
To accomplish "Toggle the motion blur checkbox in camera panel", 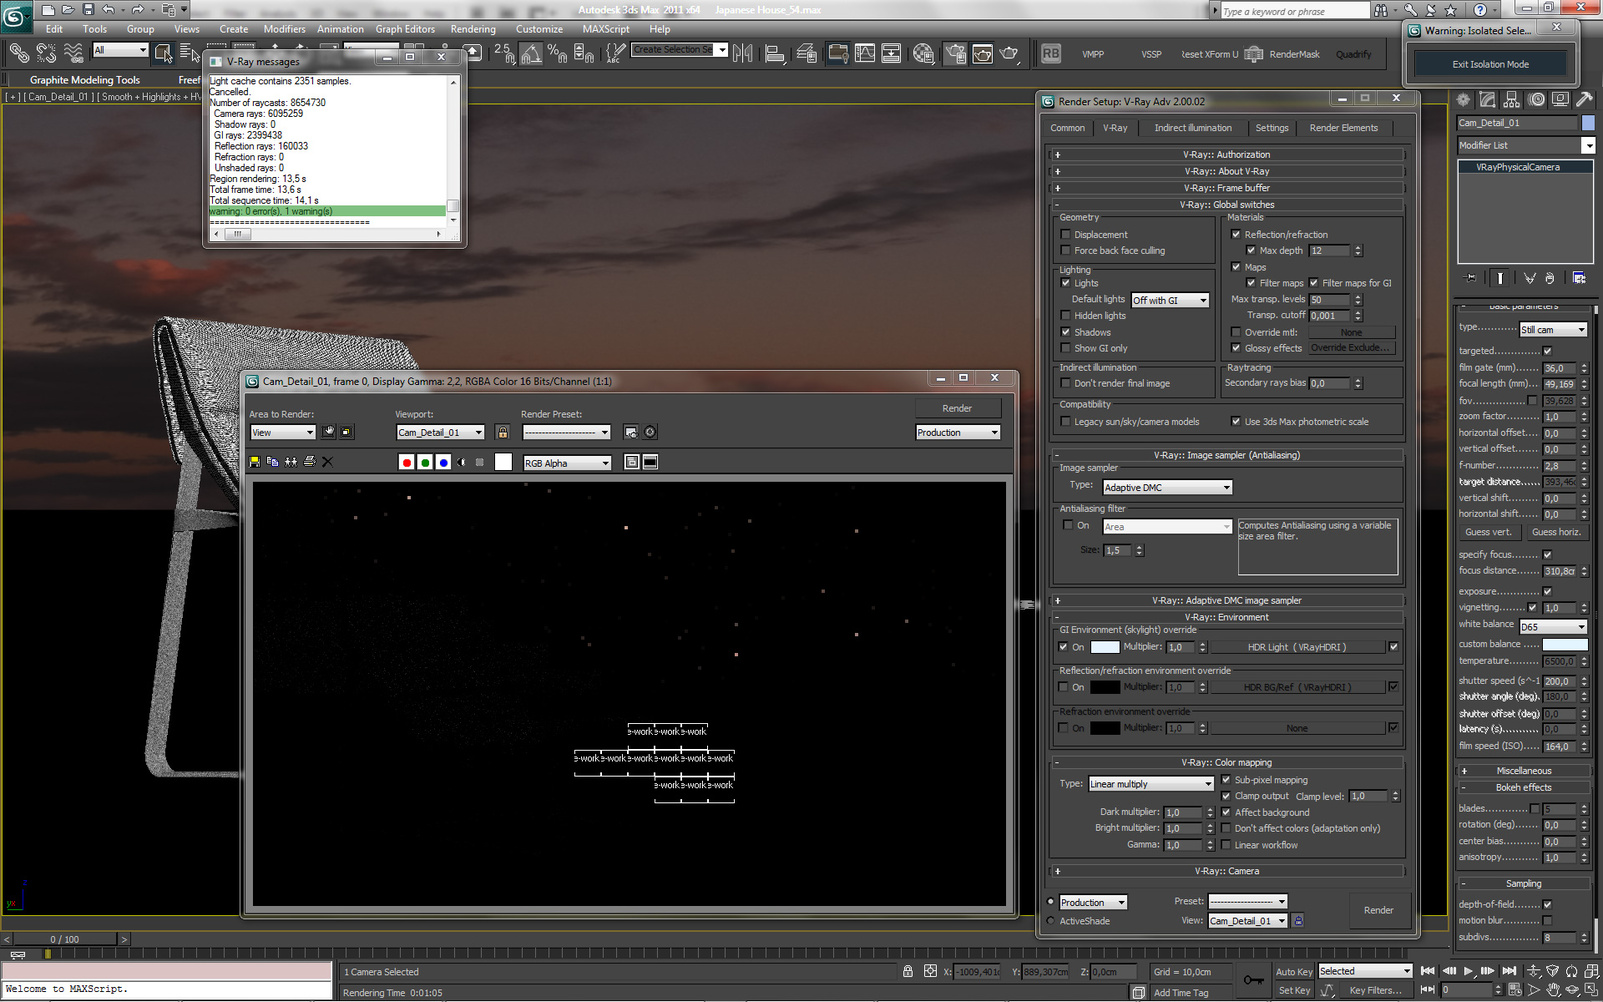I will 1547,921.
